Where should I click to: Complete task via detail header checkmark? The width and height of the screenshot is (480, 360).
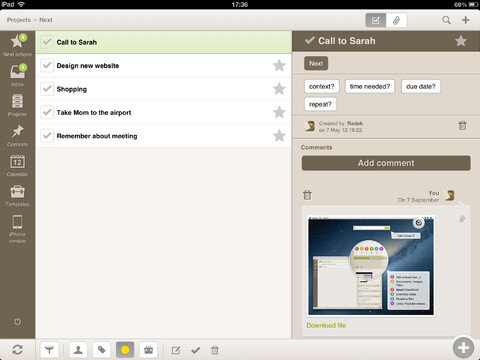click(309, 40)
